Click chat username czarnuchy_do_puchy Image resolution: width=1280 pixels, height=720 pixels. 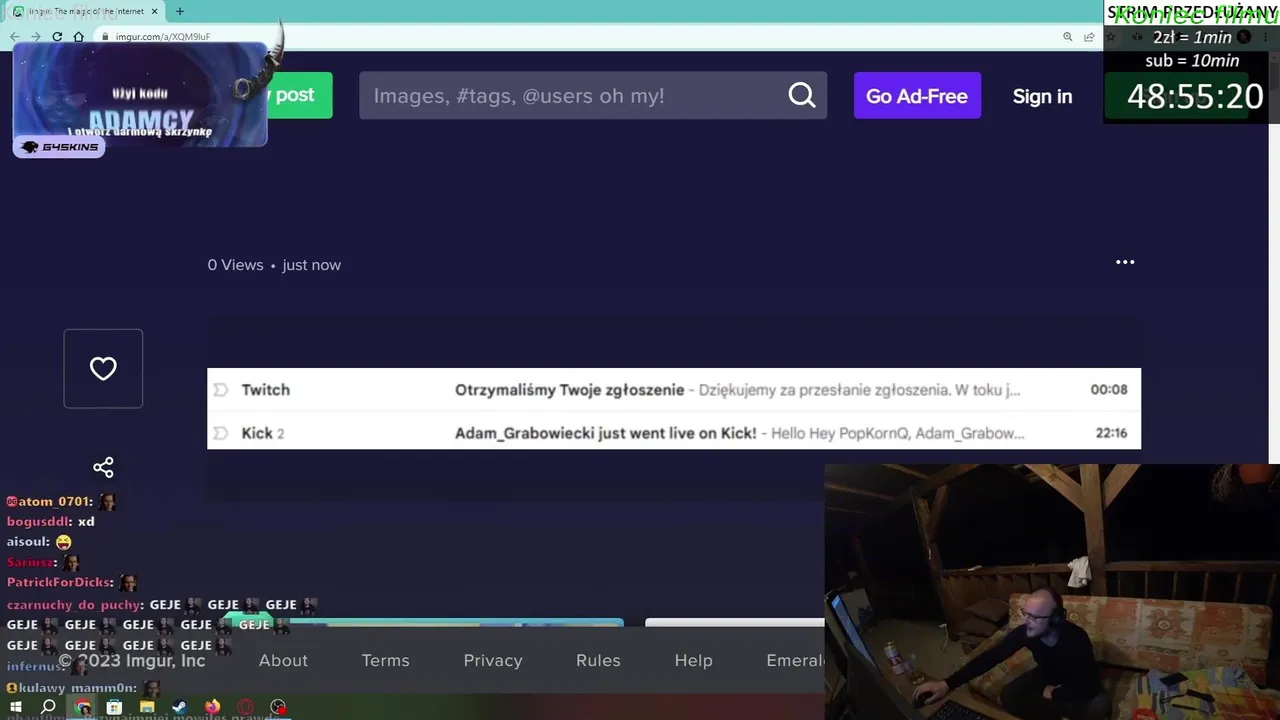point(74,605)
